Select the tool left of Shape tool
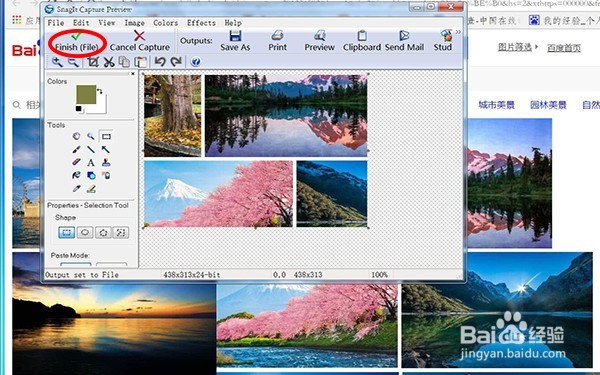Viewport: 600px width, 375px height. click(77, 175)
